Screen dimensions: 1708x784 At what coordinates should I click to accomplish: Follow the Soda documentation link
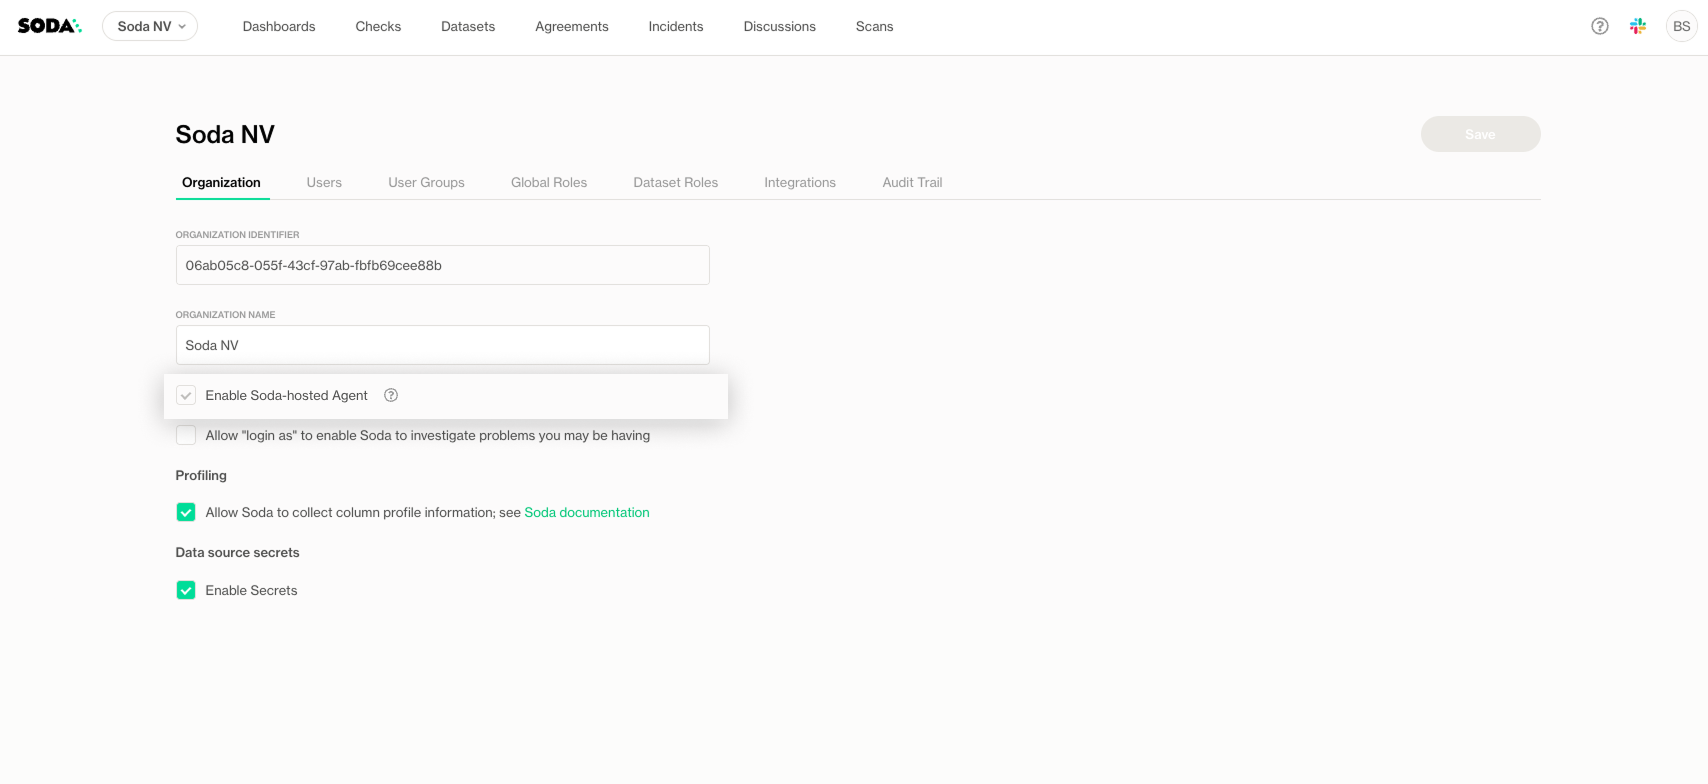(x=587, y=512)
